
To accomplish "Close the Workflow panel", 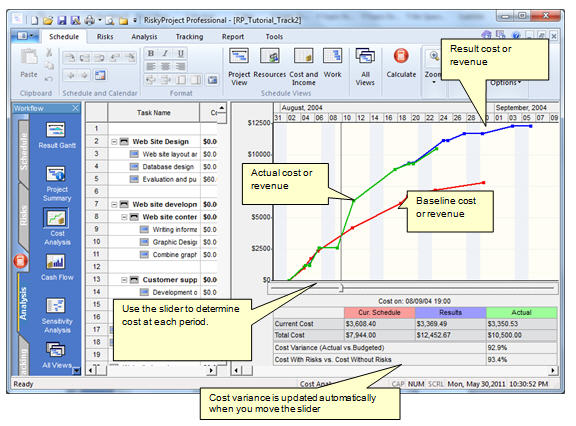I will pos(75,108).
